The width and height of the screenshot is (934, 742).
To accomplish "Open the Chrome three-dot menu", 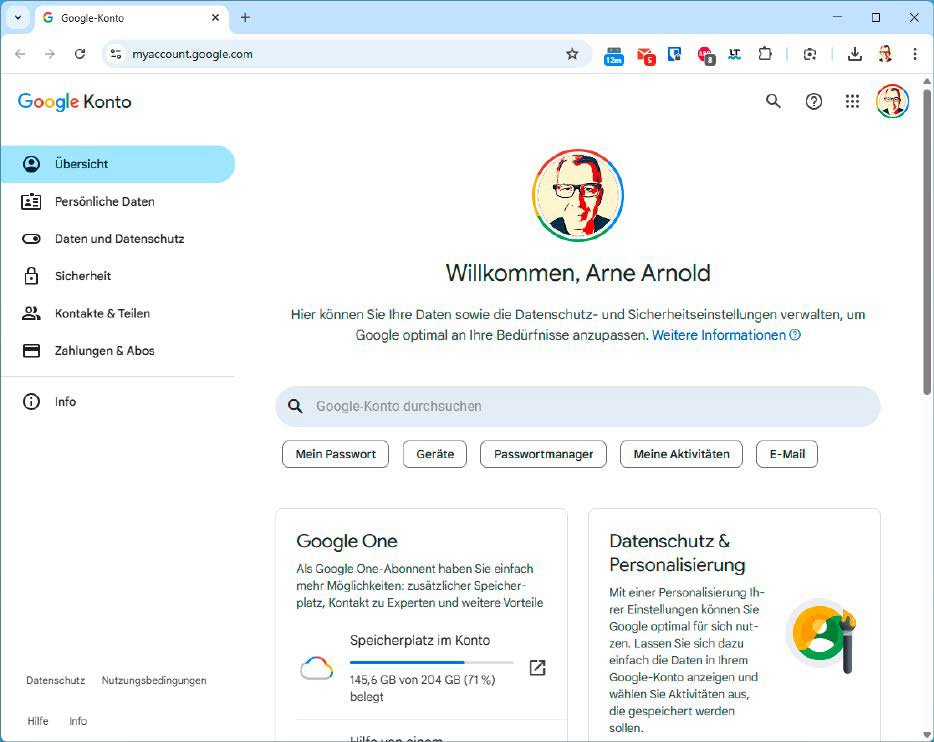I will (915, 54).
